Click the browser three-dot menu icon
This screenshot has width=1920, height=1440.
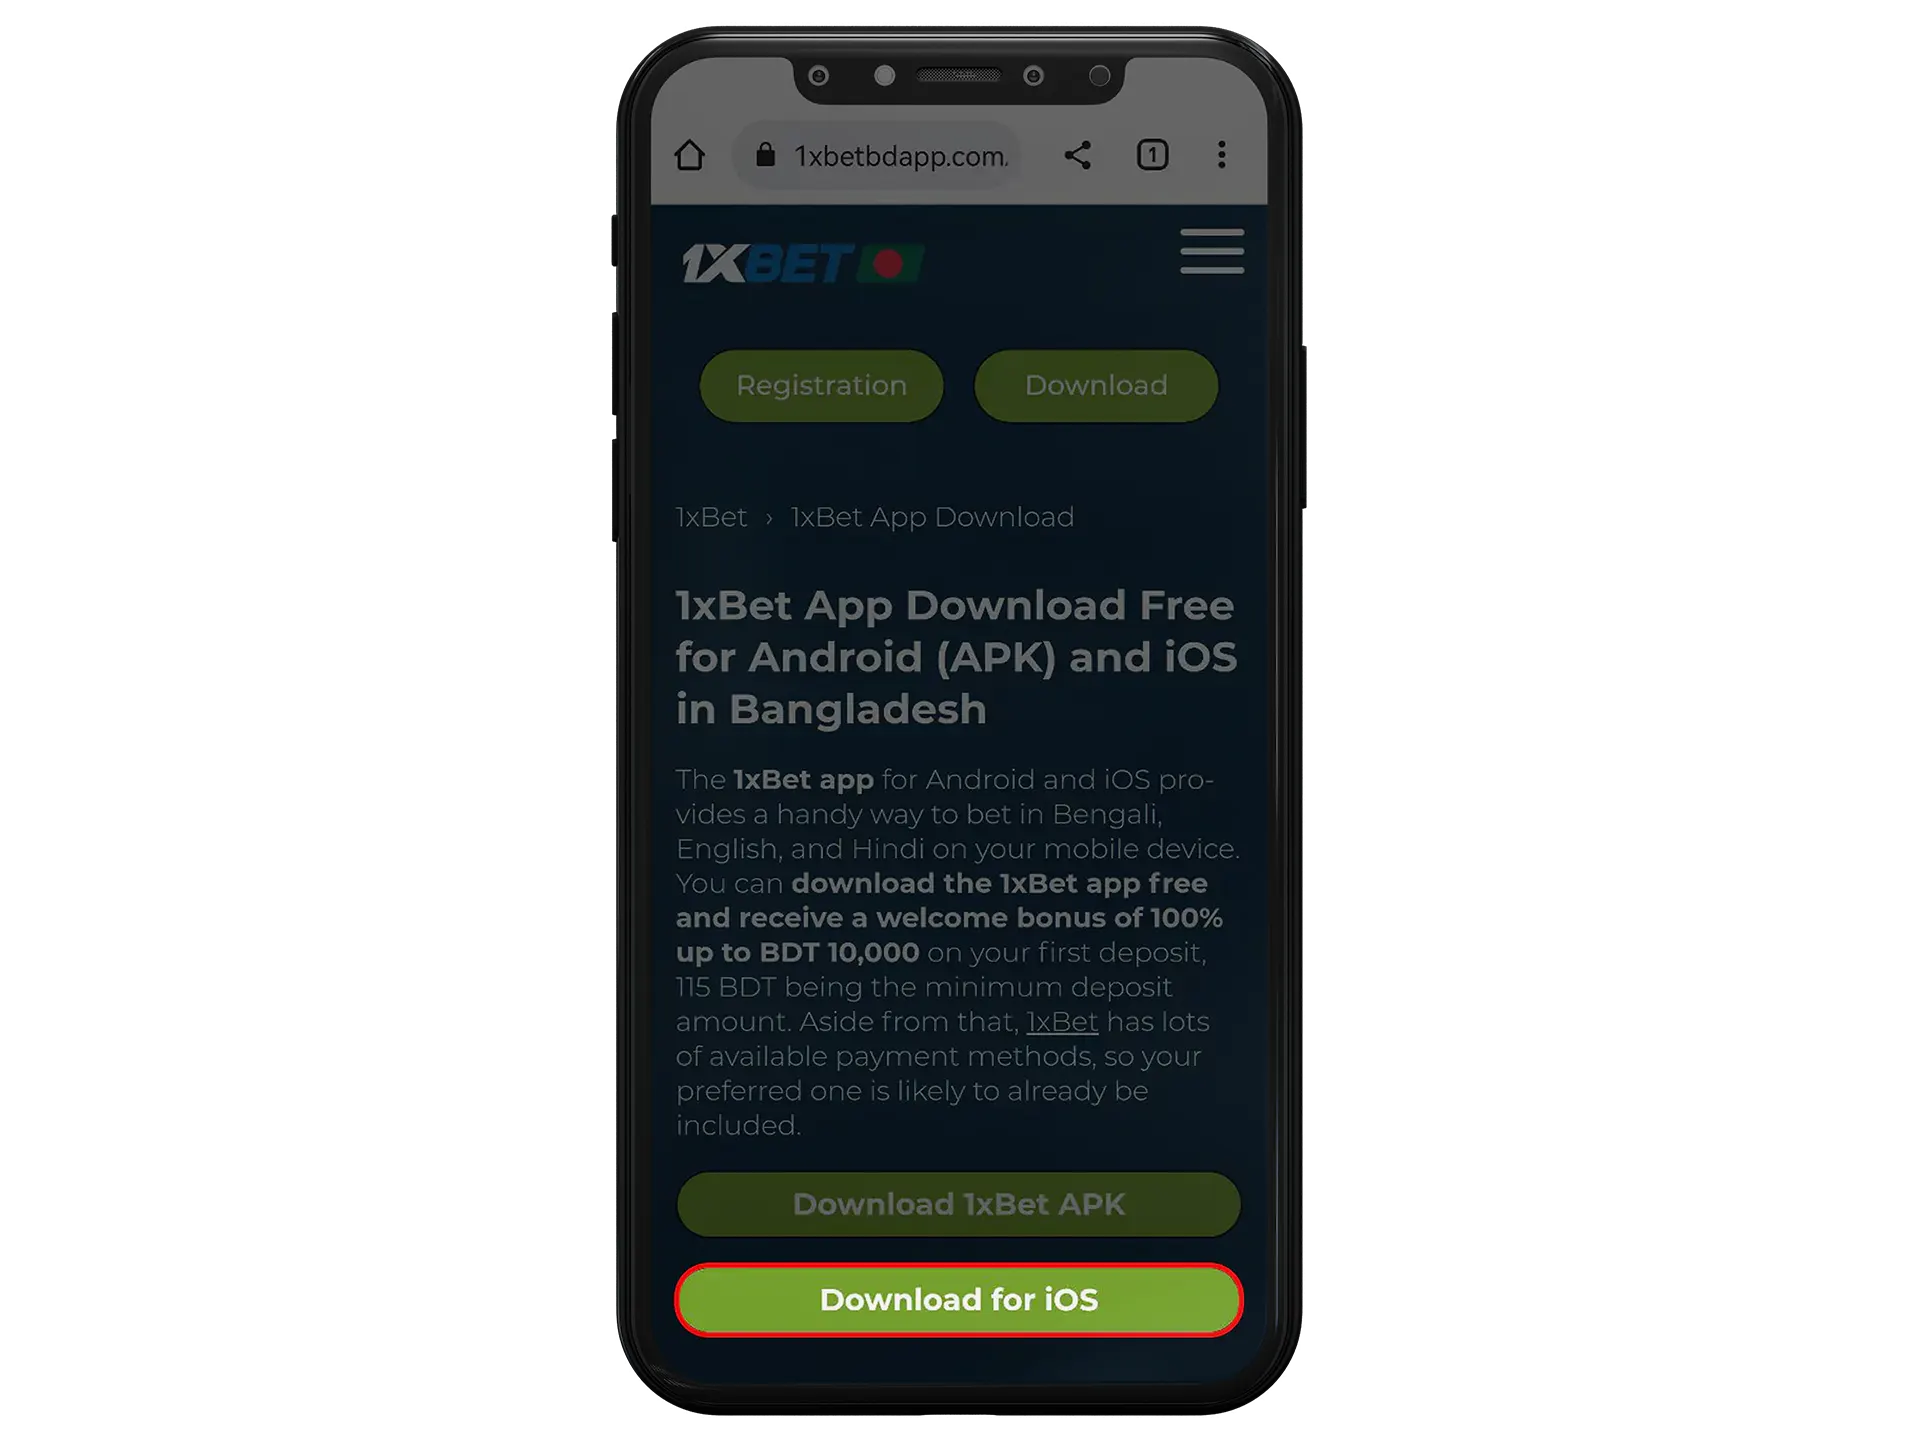coord(1223,156)
